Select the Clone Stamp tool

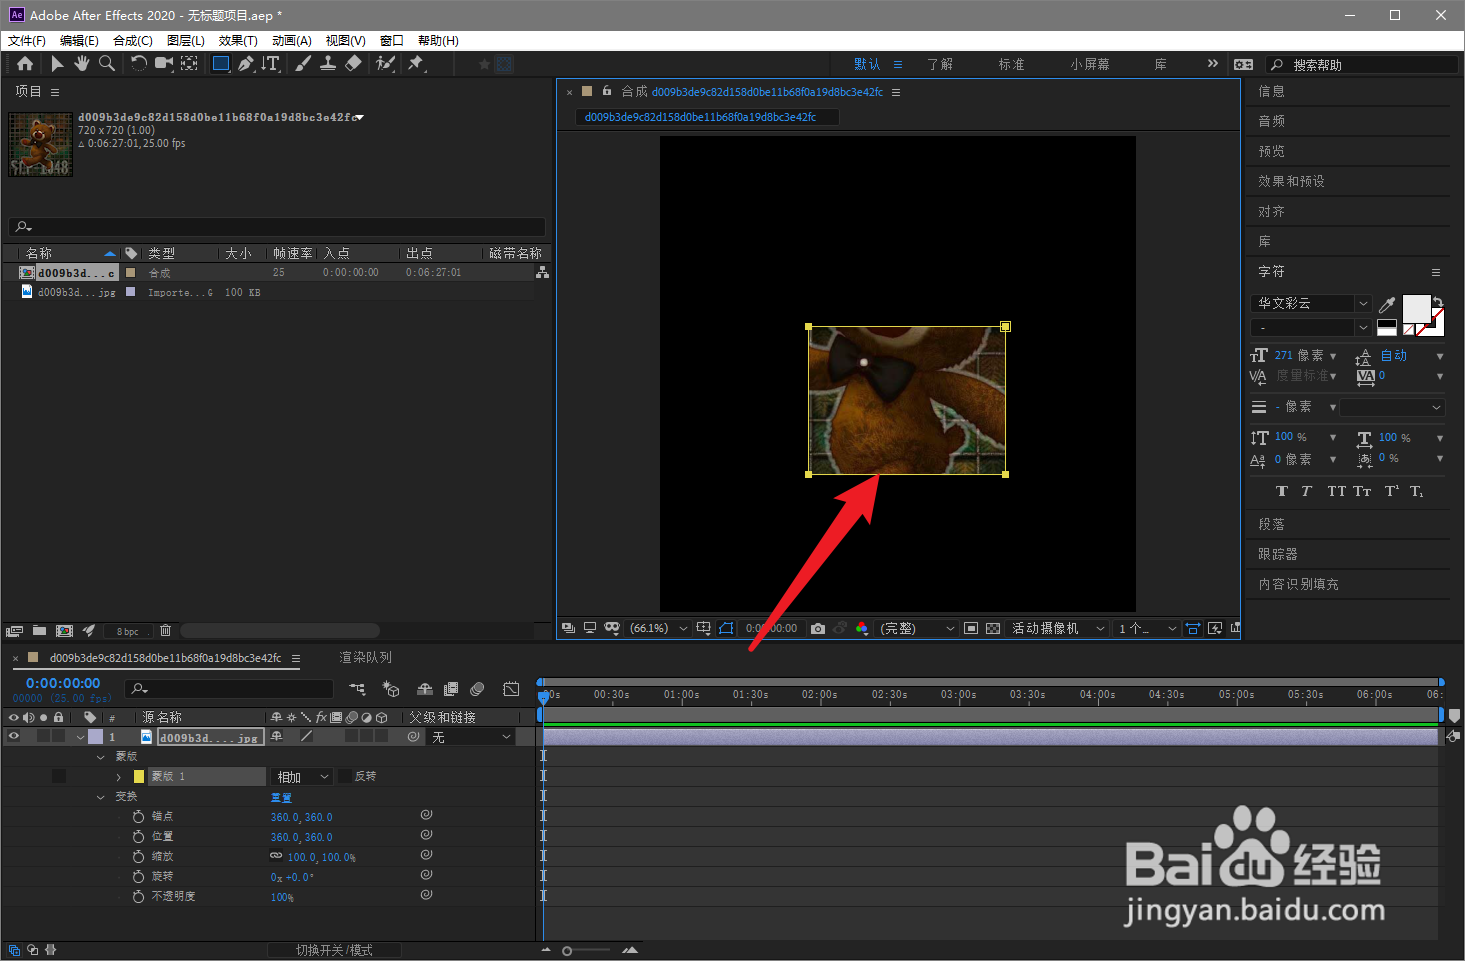coord(328,64)
